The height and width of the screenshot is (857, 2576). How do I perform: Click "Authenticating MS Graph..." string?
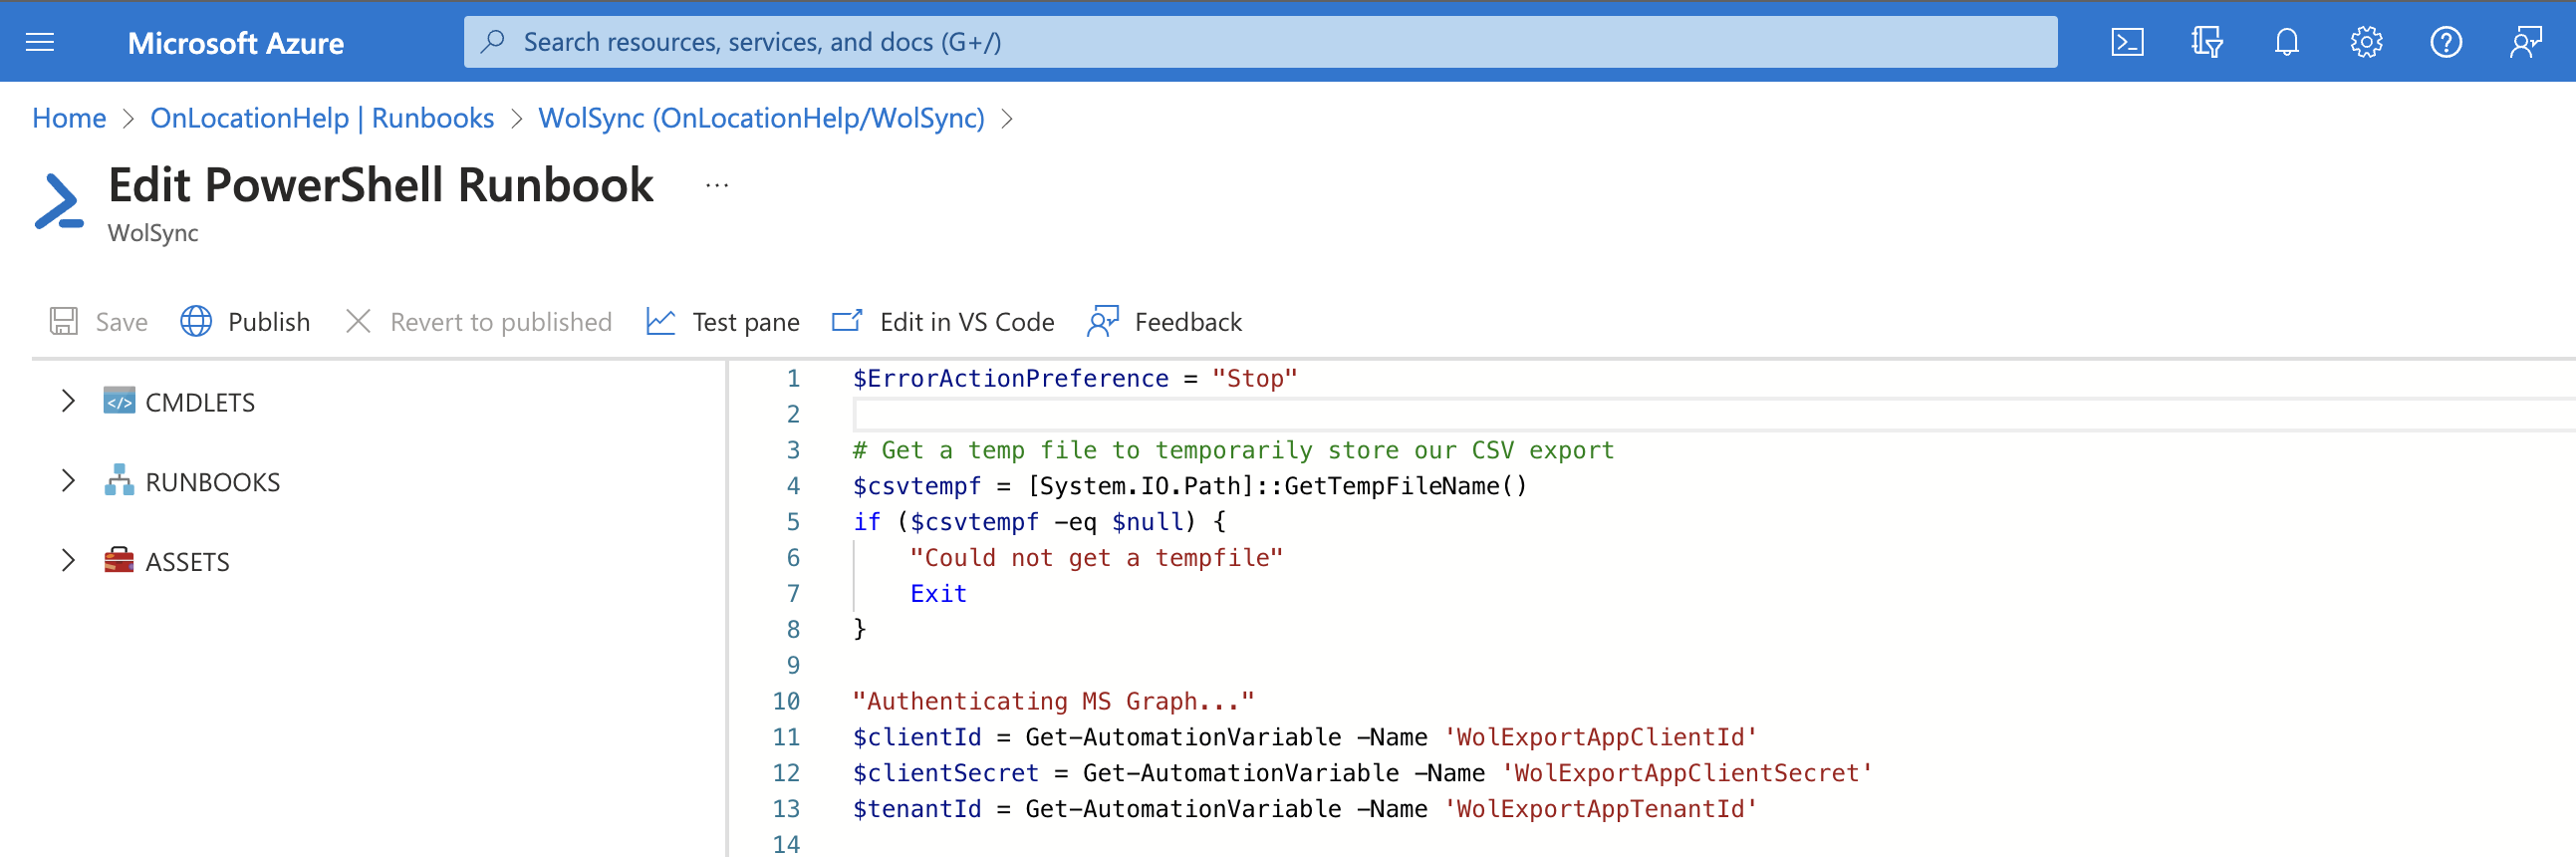[1053, 702]
